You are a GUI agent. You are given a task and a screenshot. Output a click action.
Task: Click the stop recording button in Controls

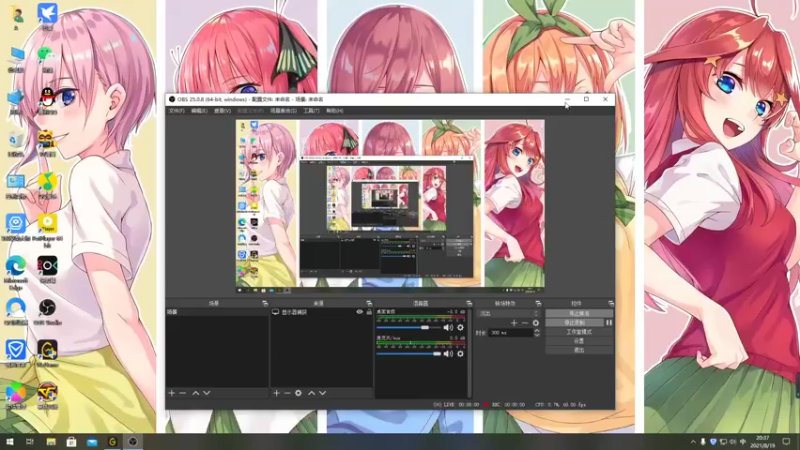pos(574,322)
